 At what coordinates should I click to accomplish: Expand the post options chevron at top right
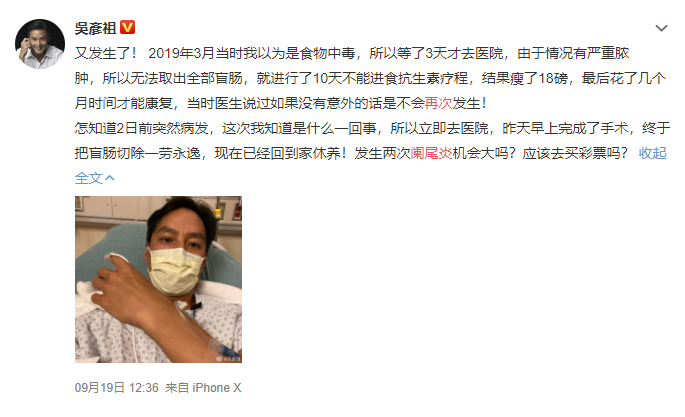pyautogui.click(x=661, y=28)
